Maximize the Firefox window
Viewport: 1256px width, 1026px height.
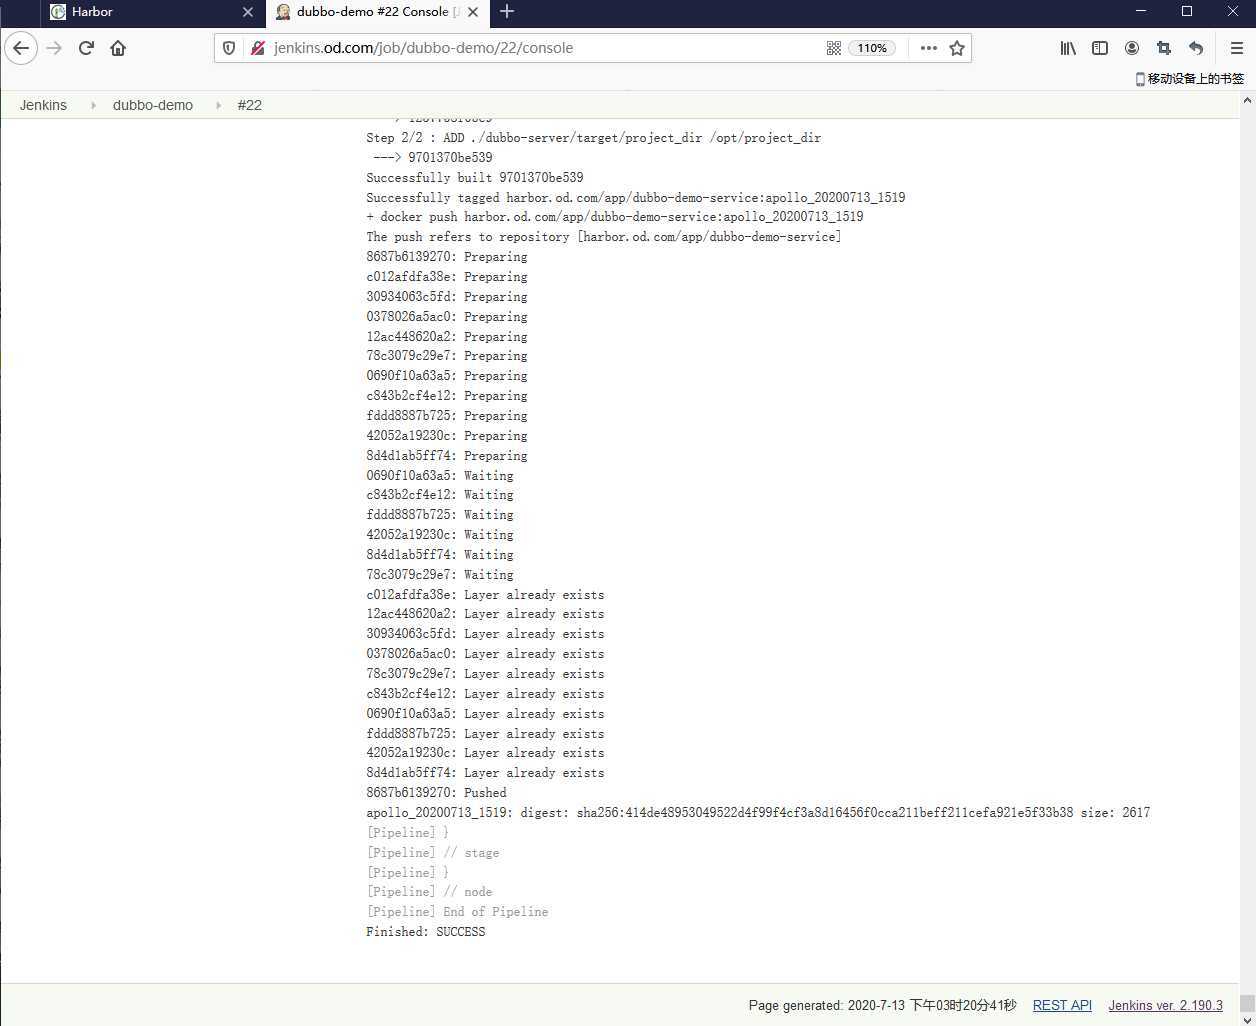point(1187,11)
